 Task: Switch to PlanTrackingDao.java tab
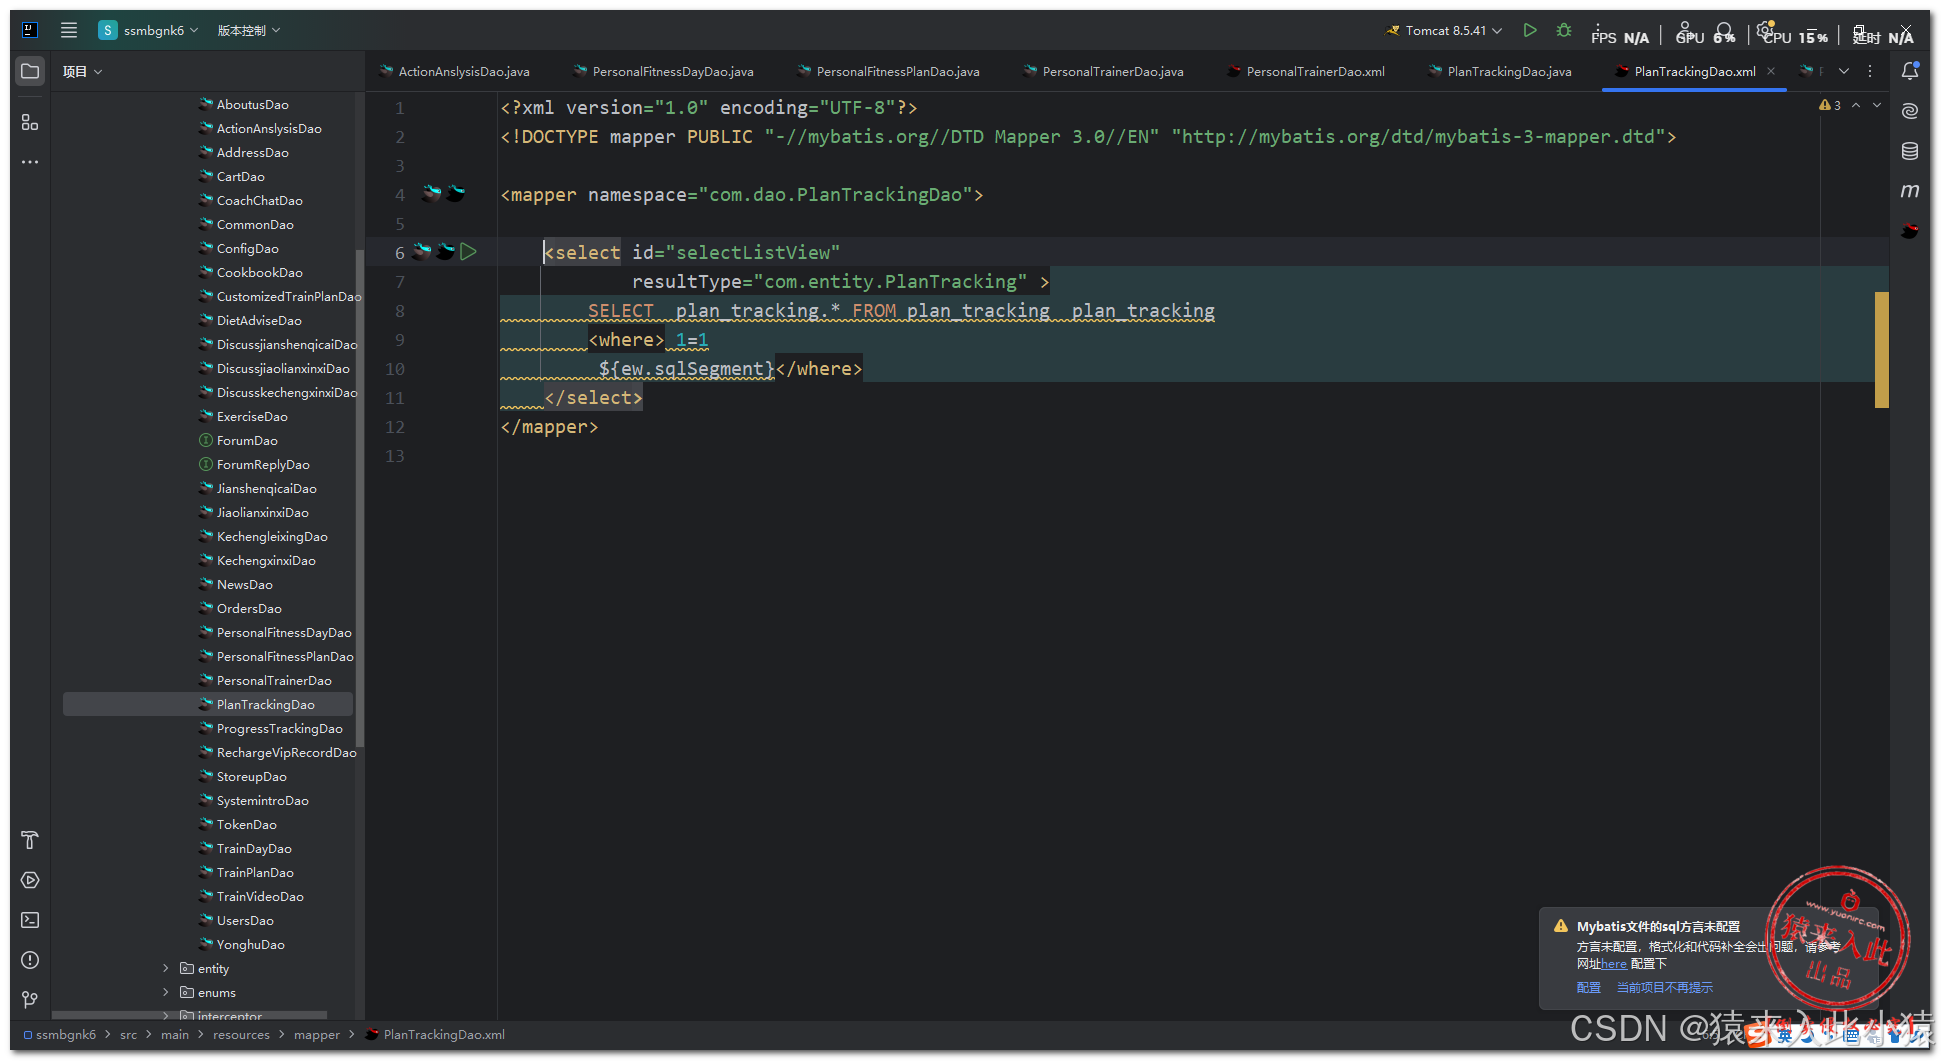(x=1500, y=71)
